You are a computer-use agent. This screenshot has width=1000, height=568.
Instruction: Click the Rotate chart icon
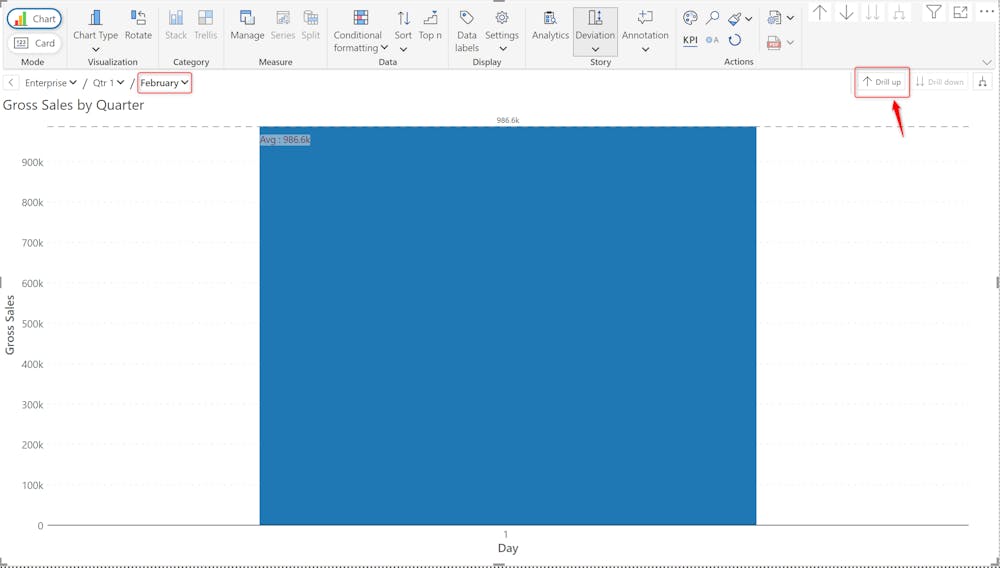pyautogui.click(x=138, y=25)
